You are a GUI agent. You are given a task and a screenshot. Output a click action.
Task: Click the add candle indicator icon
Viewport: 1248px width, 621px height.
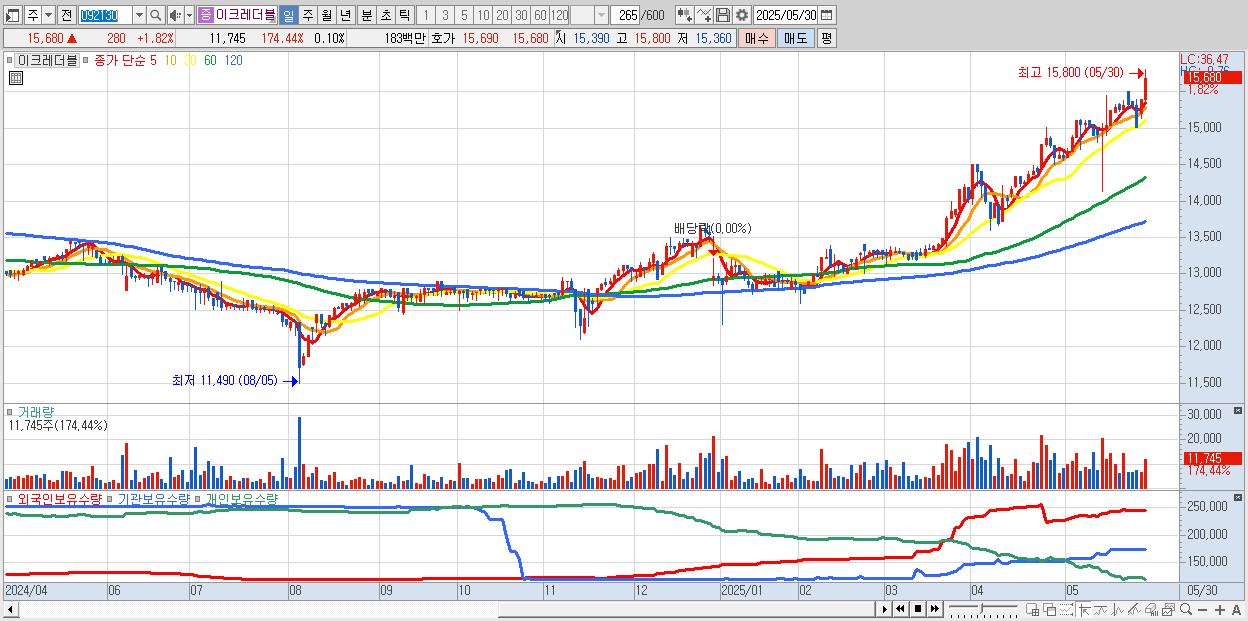(x=684, y=15)
